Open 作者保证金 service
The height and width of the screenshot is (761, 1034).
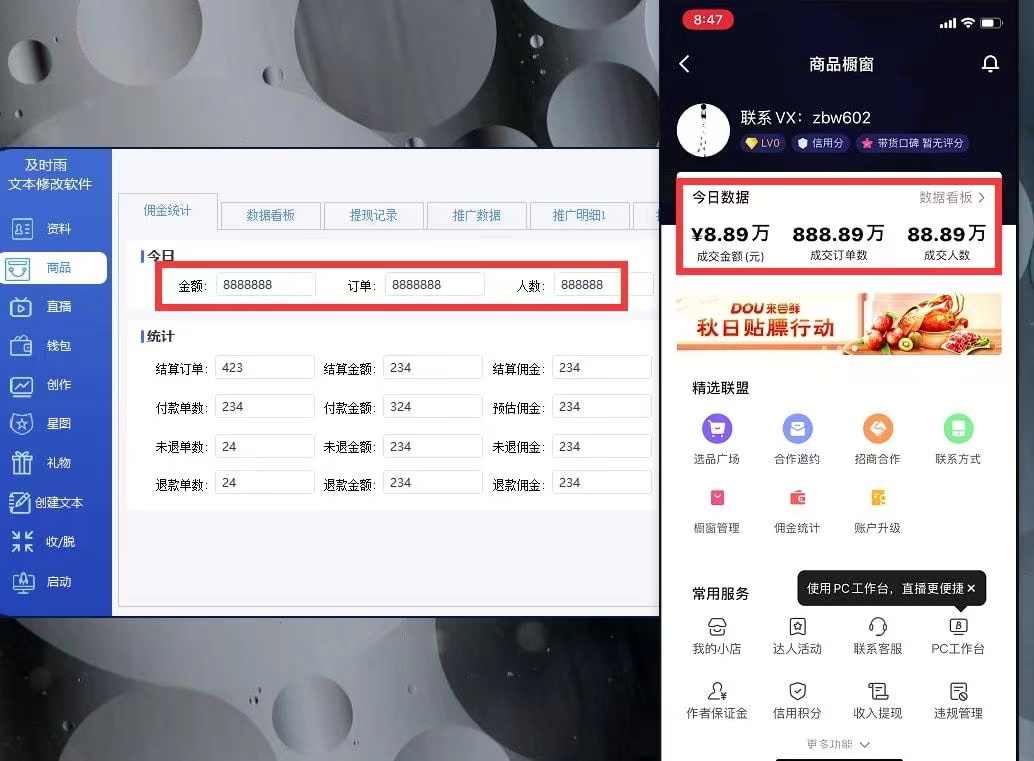pos(717,700)
